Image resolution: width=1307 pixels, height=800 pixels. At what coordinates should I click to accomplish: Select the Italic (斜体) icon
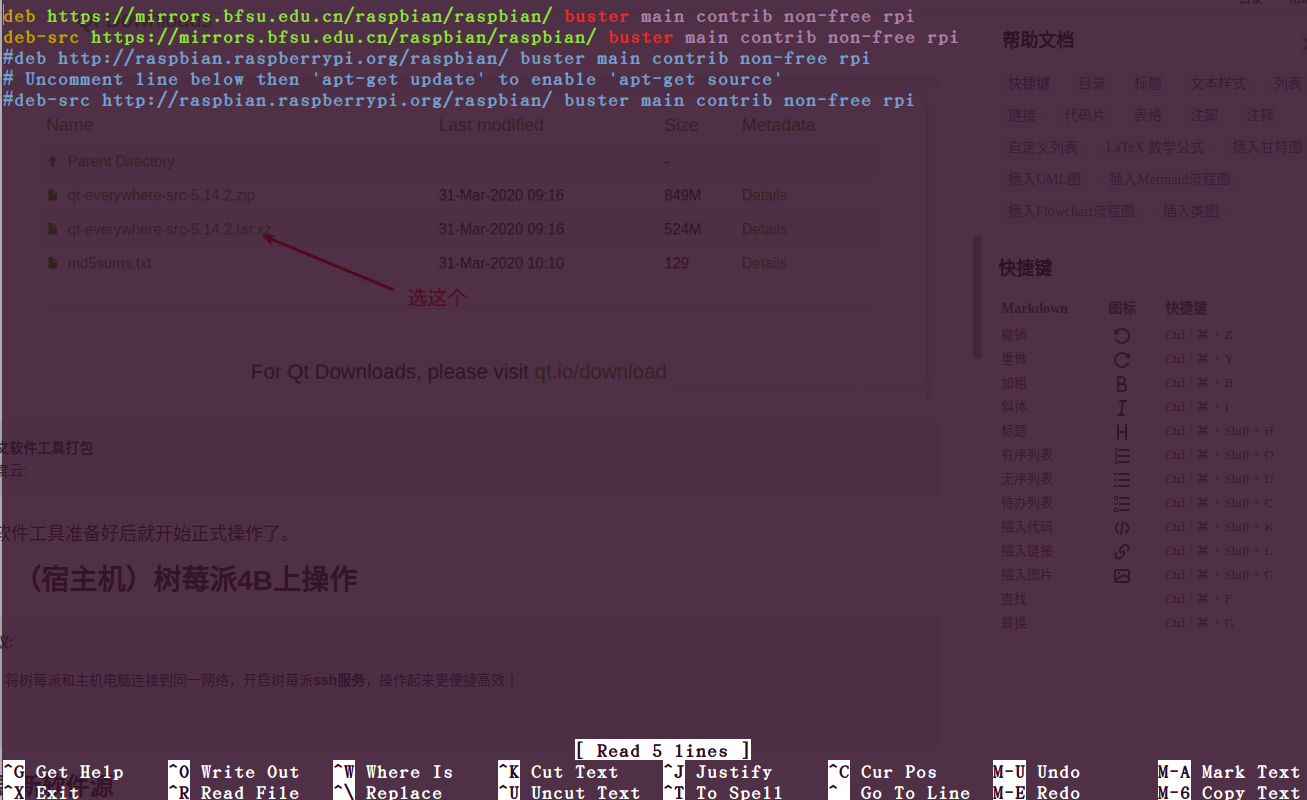[x=1122, y=406]
